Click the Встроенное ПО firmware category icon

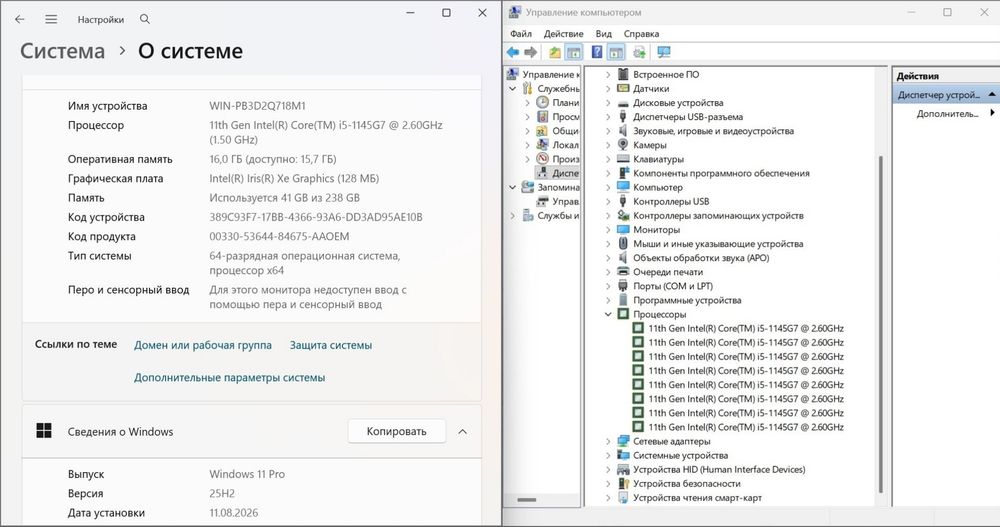tap(623, 74)
